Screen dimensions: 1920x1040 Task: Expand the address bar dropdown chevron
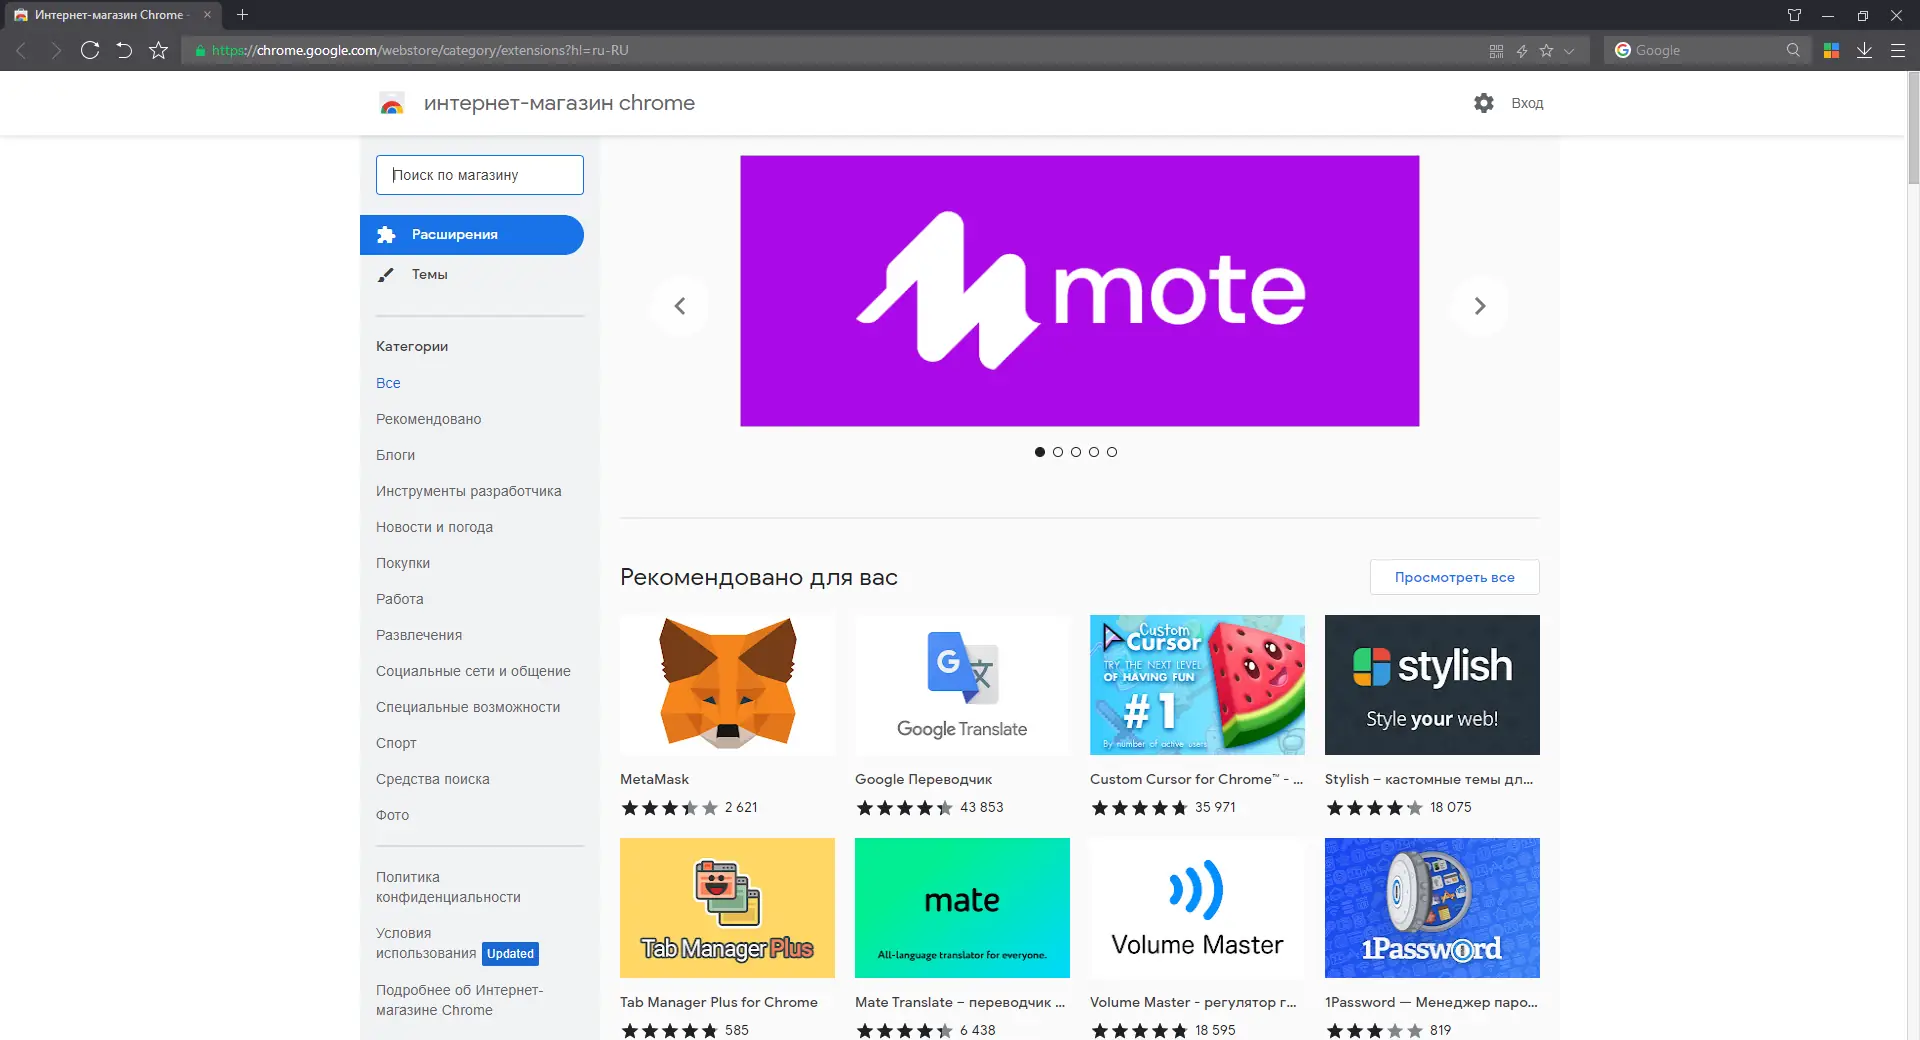click(x=1569, y=51)
